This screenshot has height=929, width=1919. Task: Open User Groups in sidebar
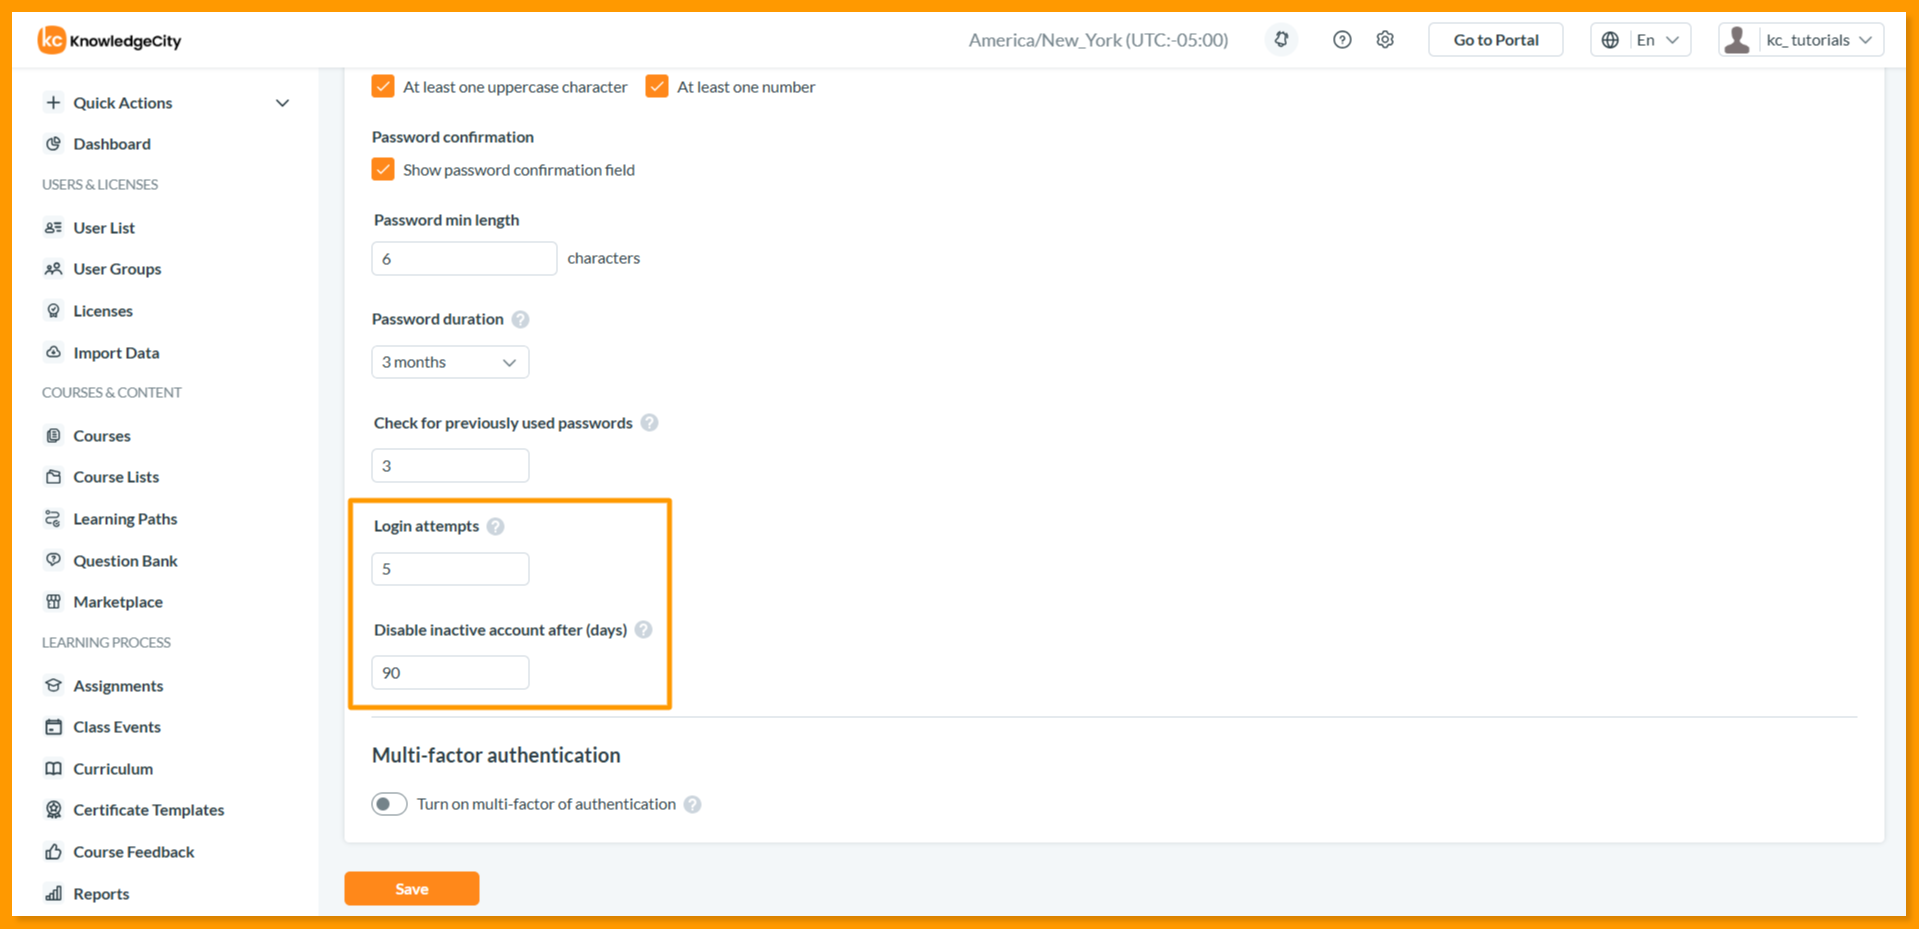[117, 269]
